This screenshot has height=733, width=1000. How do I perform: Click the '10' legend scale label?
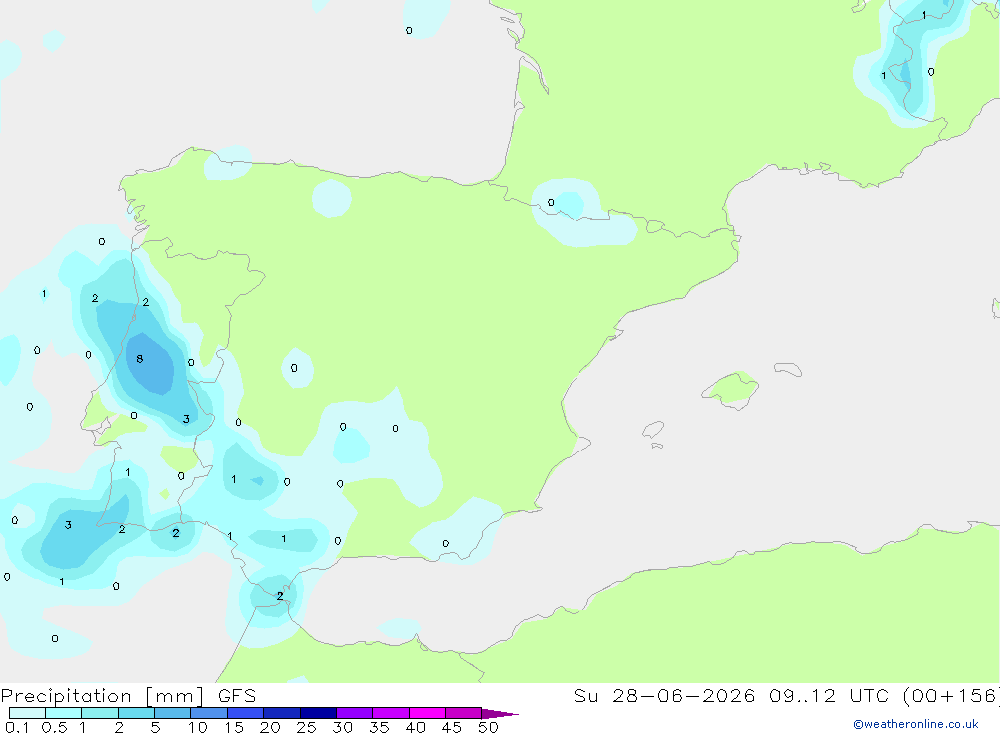tap(197, 727)
